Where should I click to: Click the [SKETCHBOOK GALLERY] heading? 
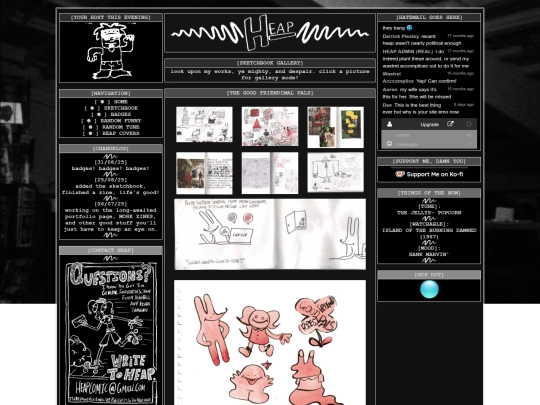click(270, 63)
